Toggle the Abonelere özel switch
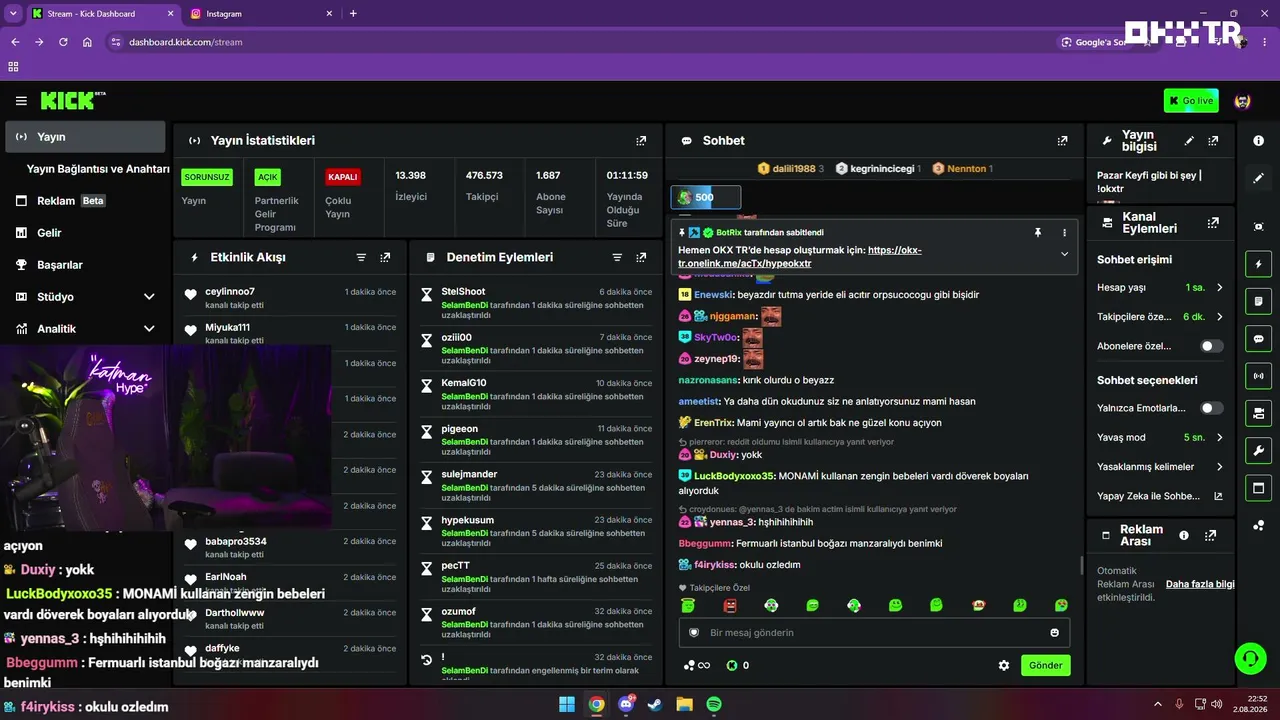1280x720 pixels. pos(1212,346)
